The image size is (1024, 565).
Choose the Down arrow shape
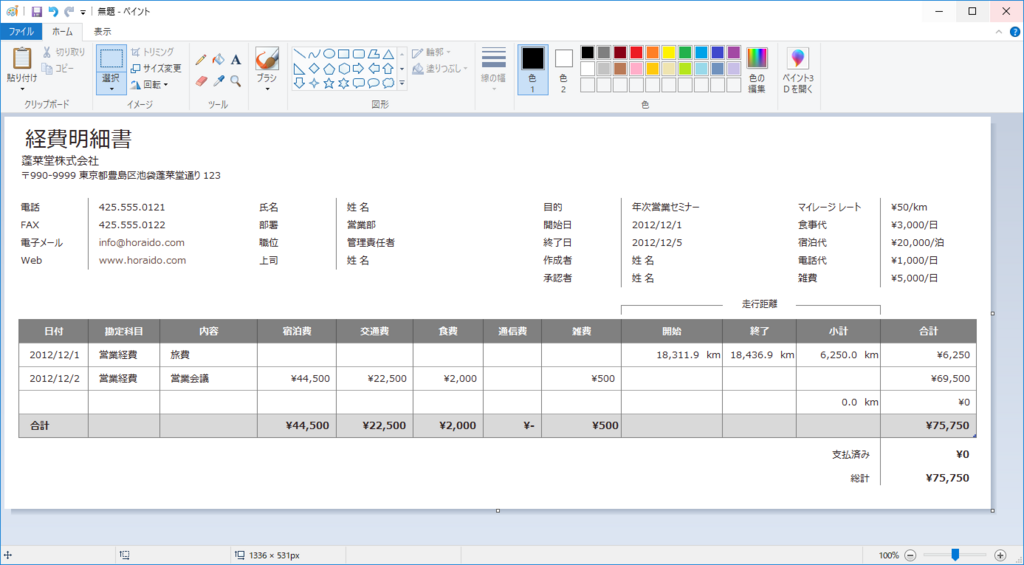click(300, 83)
